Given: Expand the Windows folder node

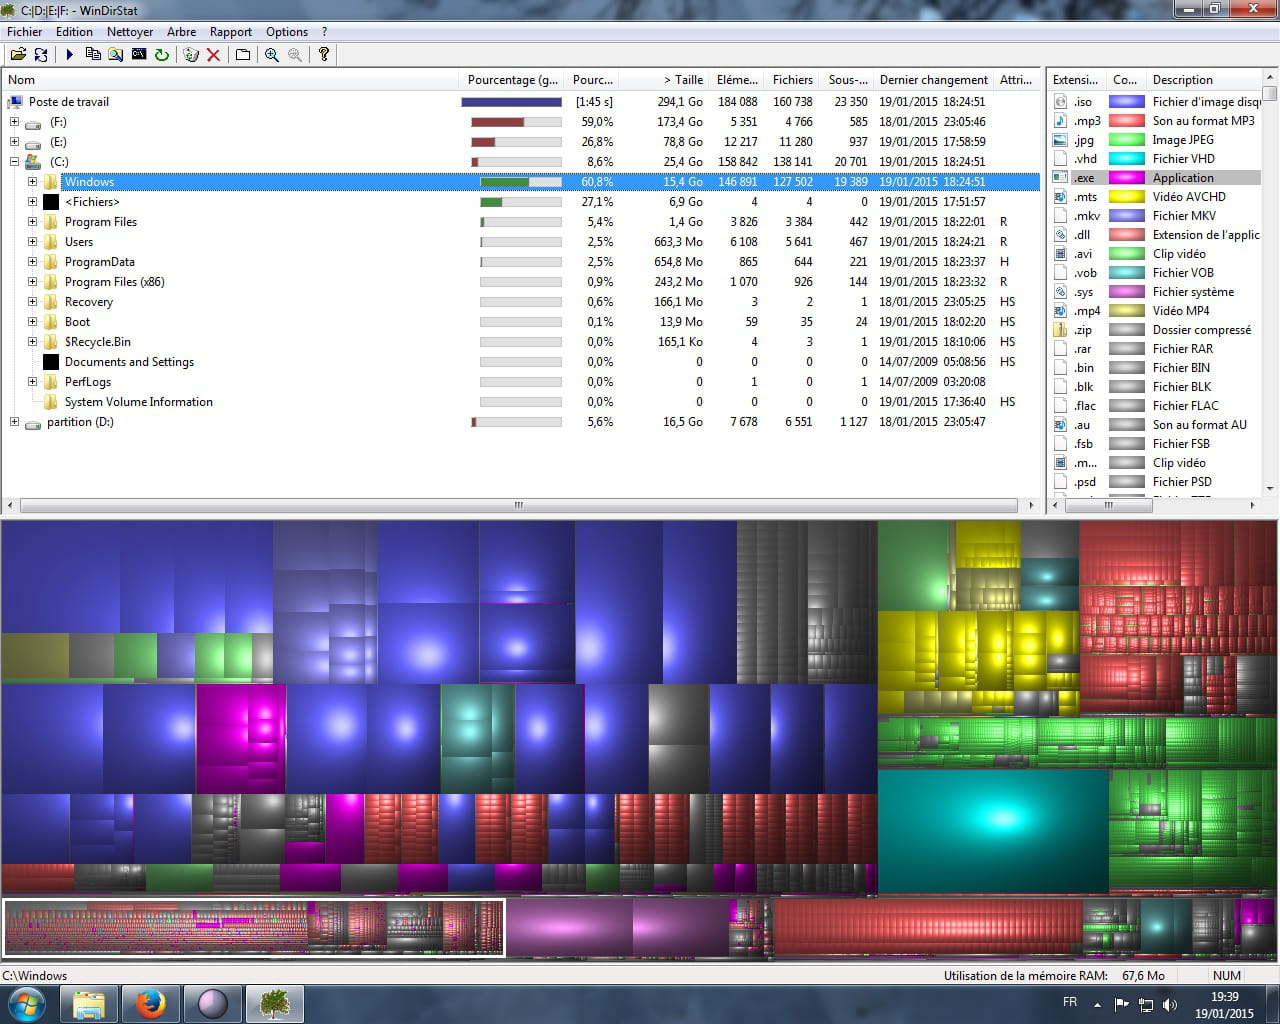Looking at the screenshot, I should 32,182.
